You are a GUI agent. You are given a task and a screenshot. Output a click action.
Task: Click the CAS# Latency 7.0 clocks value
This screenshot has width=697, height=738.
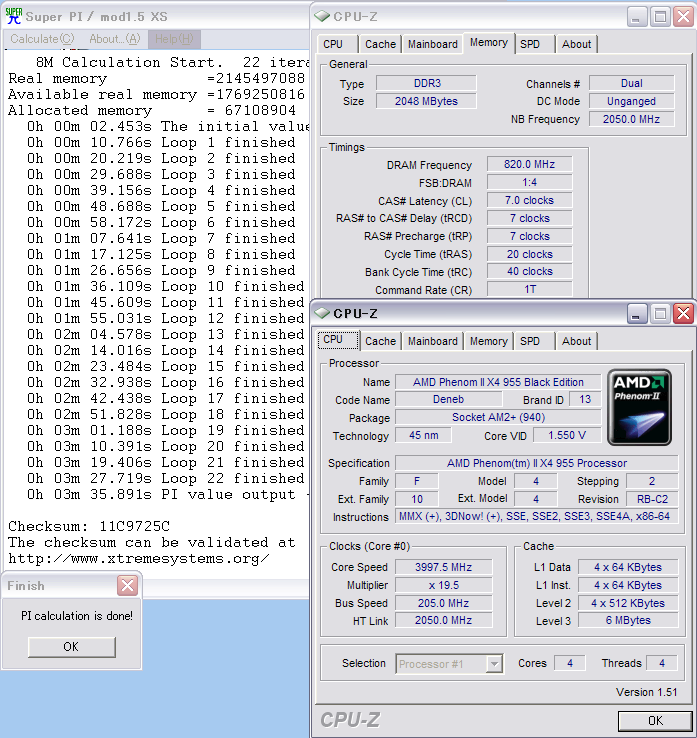point(529,200)
